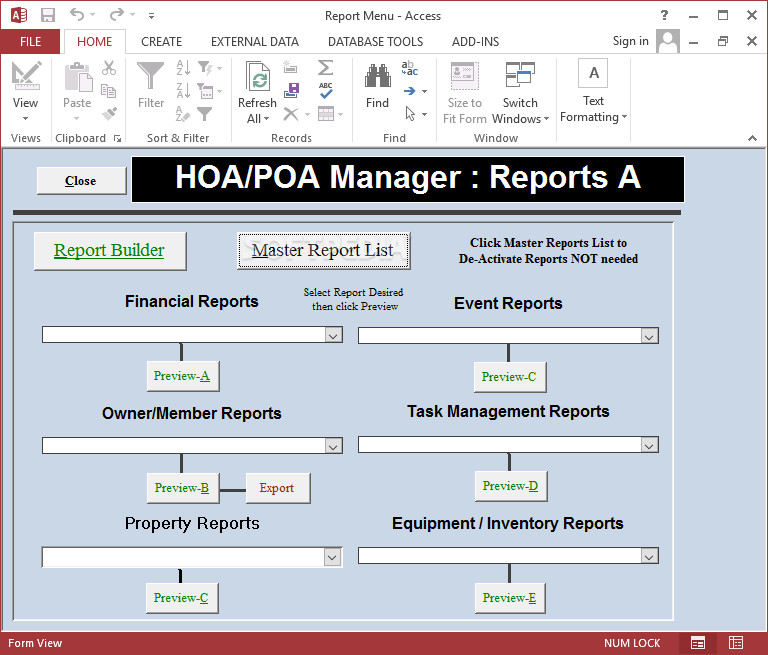Click the Save icon in quick access toolbar
The height and width of the screenshot is (655, 768).
coord(48,15)
